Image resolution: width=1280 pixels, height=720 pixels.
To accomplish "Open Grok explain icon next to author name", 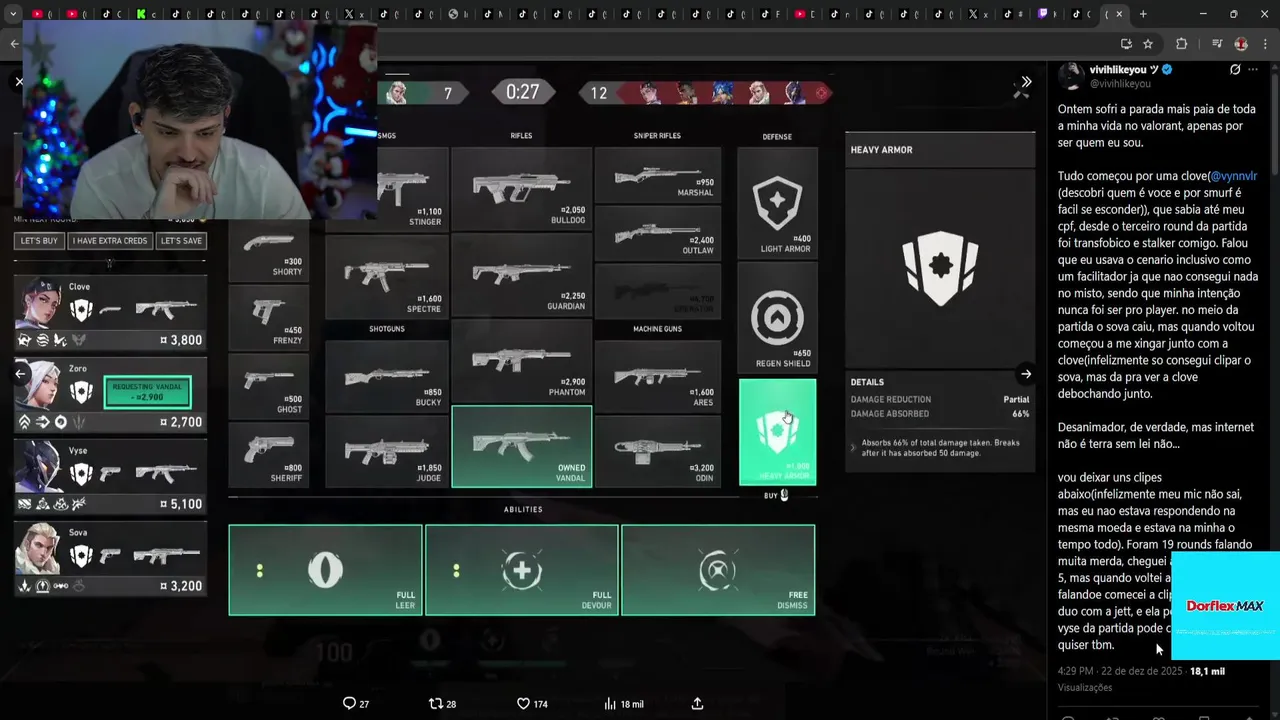I will point(1235,70).
